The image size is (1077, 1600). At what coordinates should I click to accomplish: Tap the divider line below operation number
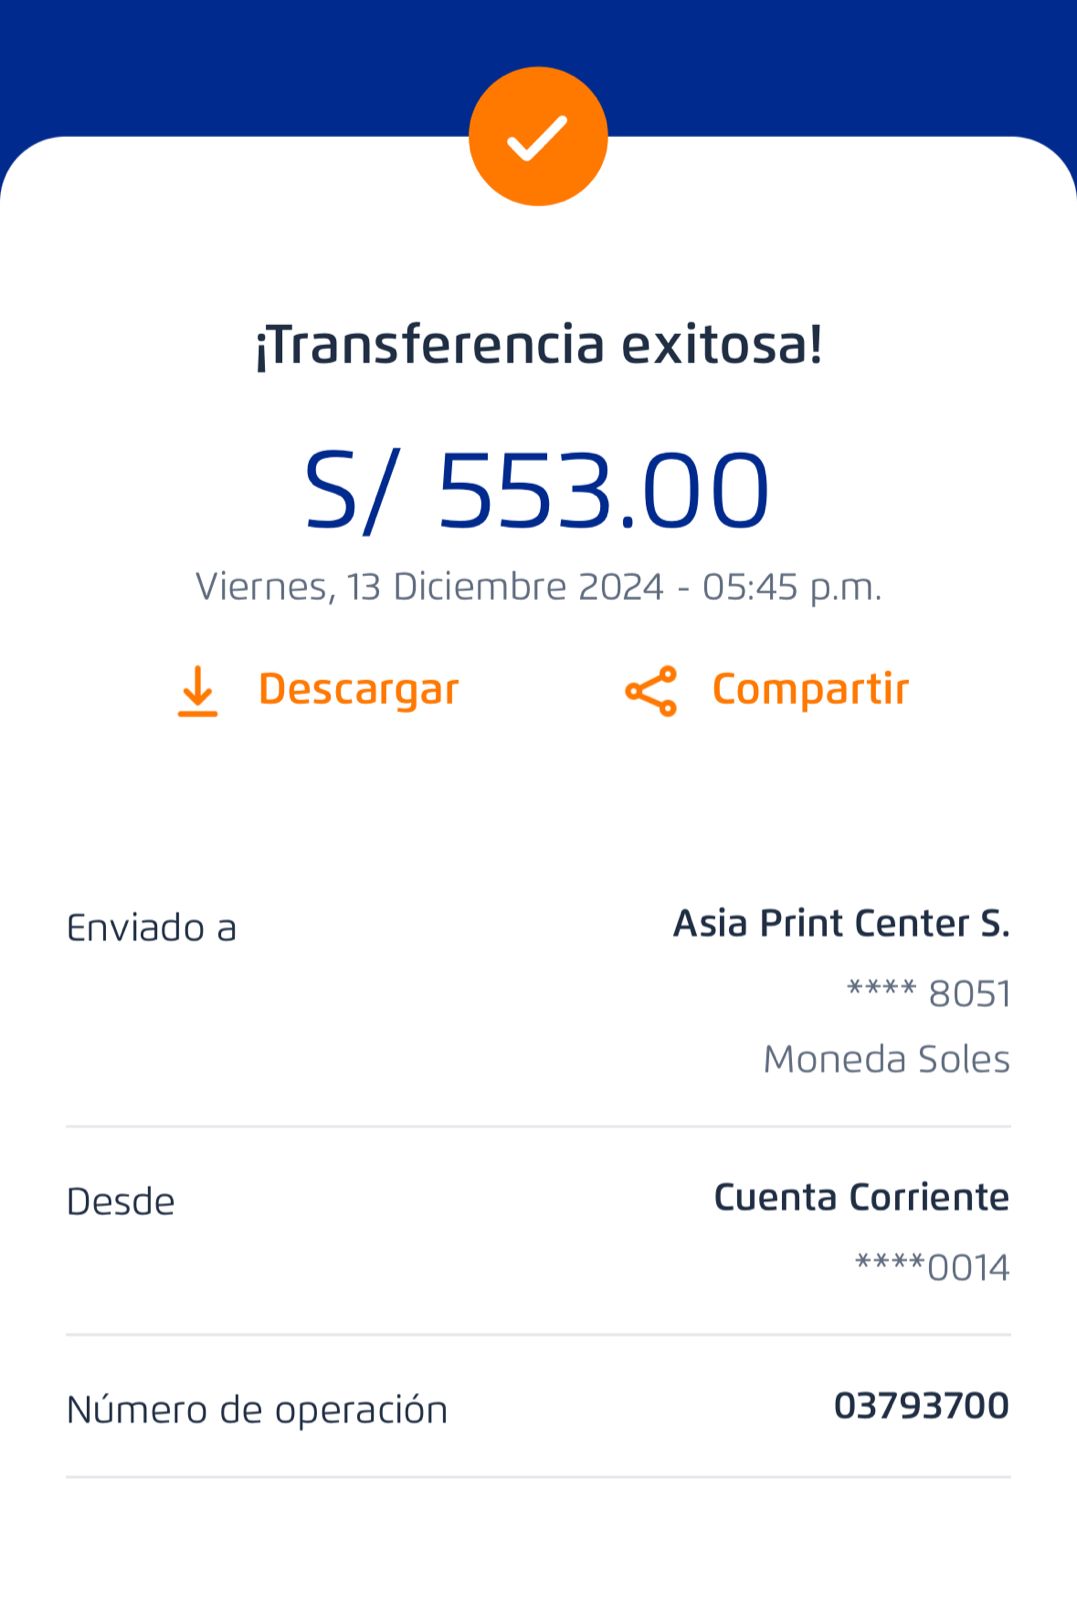pos(538,1476)
